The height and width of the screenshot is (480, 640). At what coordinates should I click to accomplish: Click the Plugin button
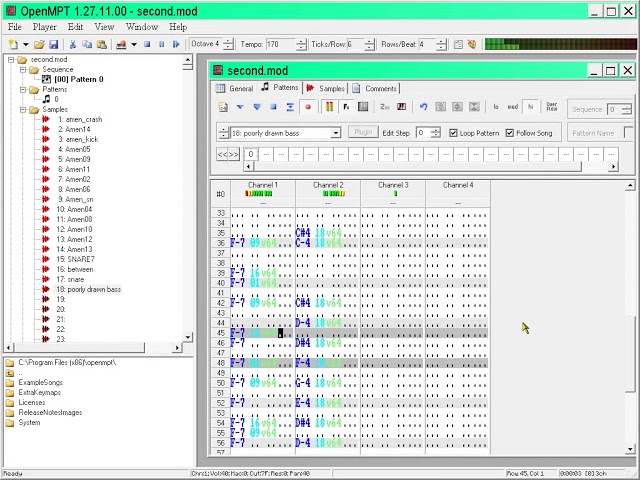click(x=363, y=132)
